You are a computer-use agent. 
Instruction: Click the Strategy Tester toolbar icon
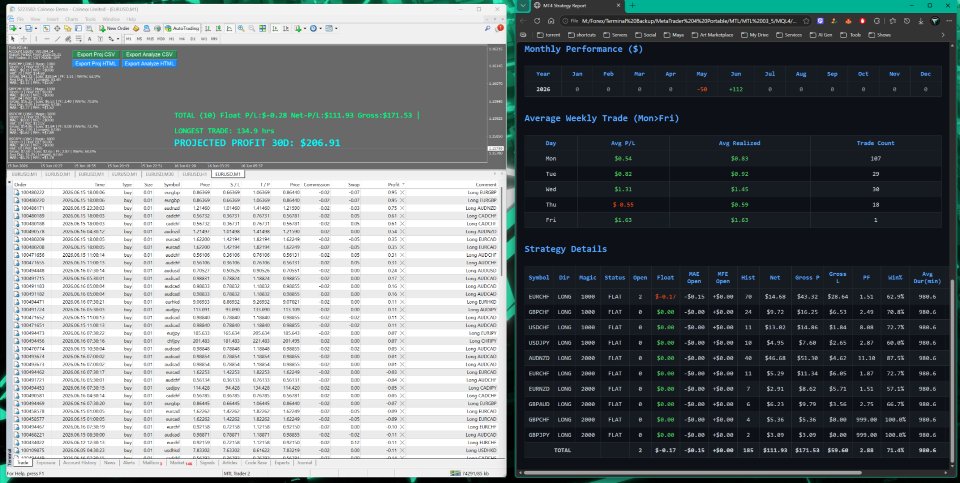click(x=89, y=28)
